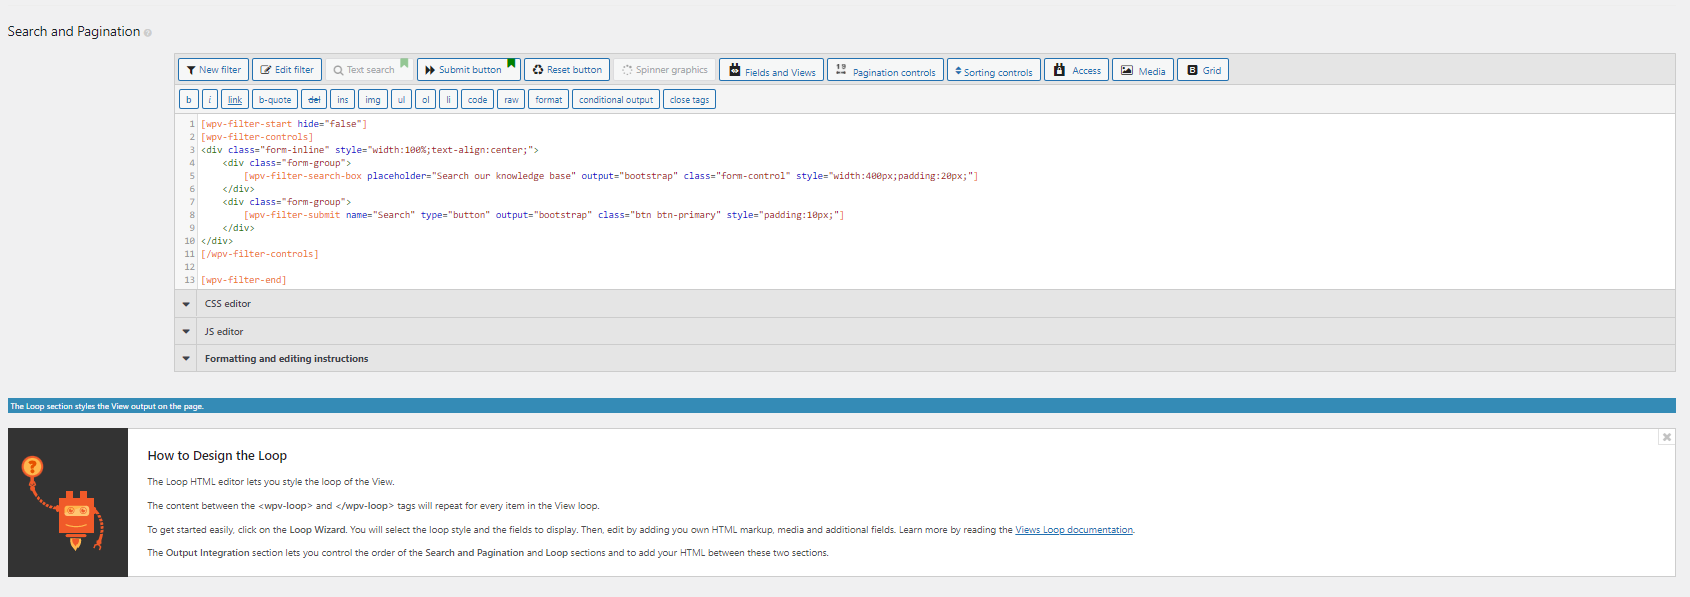The width and height of the screenshot is (1690, 597).
Task: Open Sorting controls
Action: [993, 70]
